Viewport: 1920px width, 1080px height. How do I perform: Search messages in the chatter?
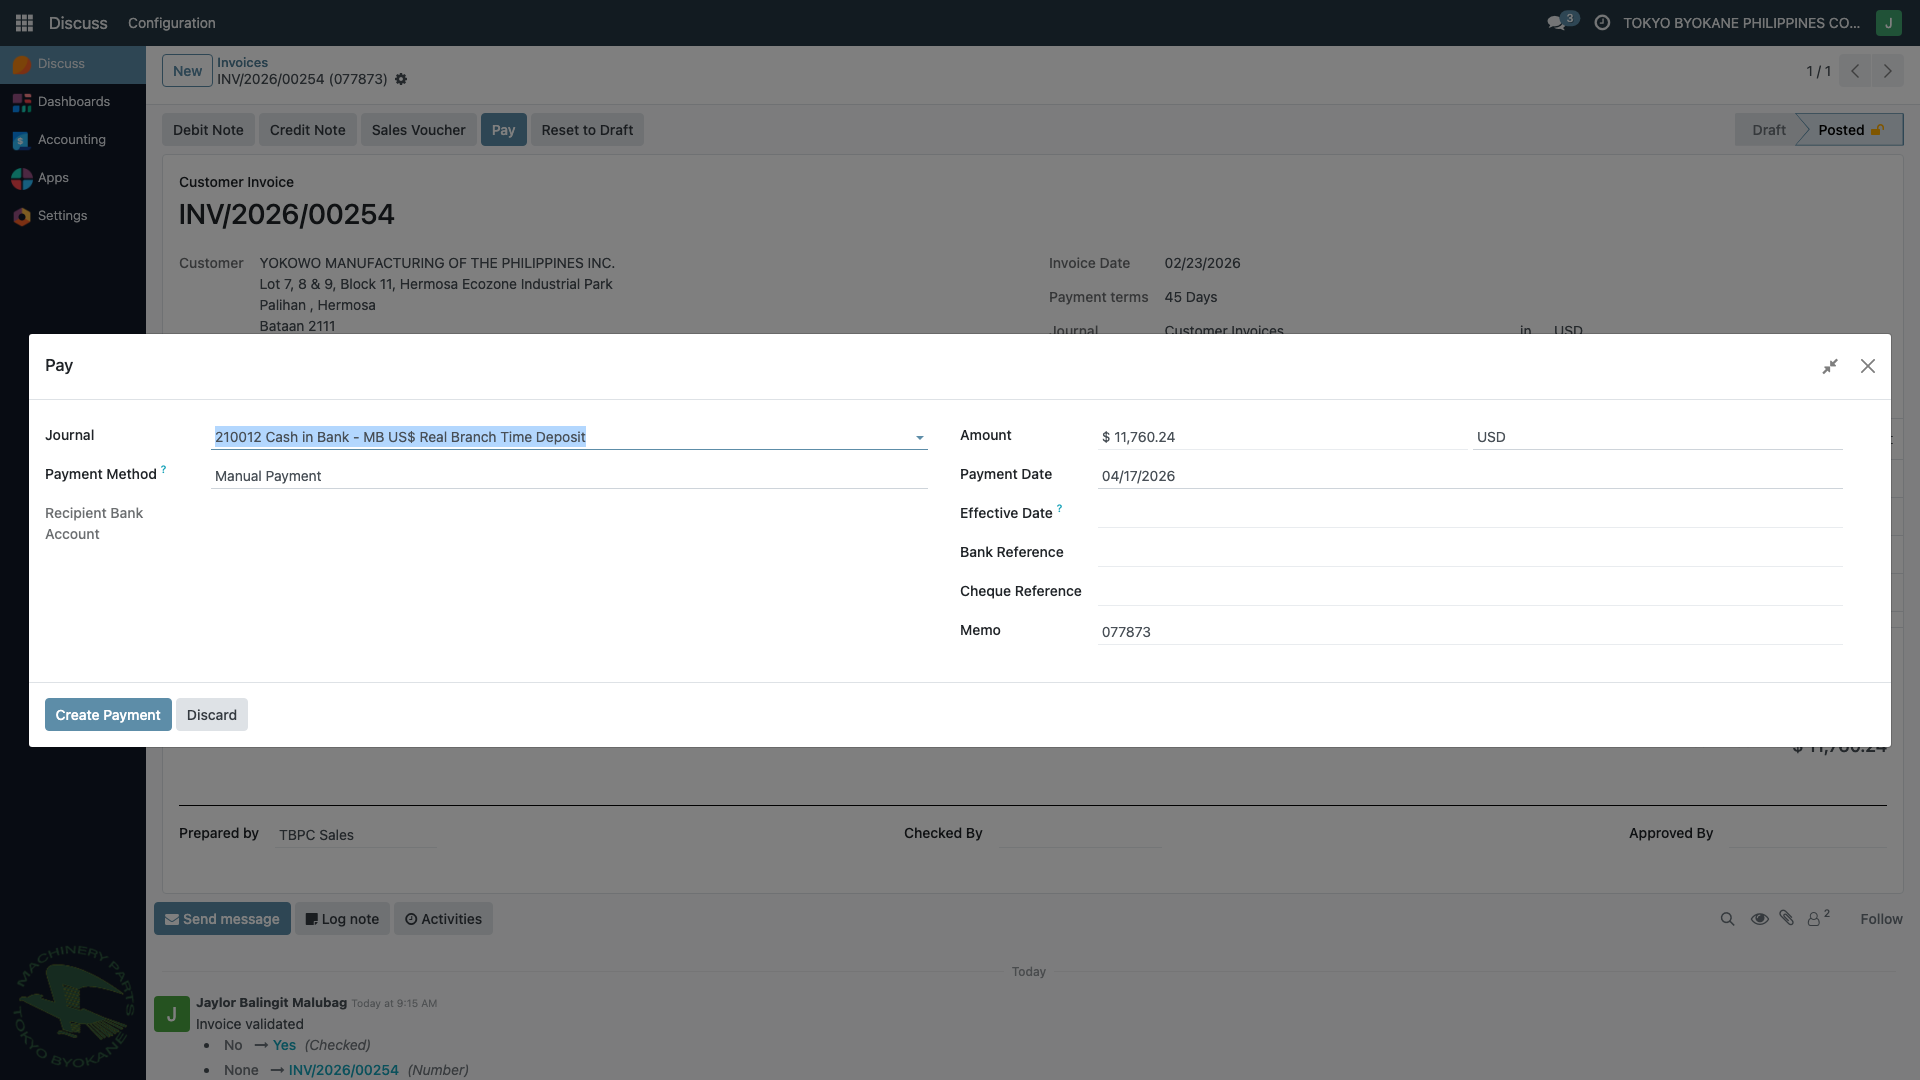[x=1727, y=918]
